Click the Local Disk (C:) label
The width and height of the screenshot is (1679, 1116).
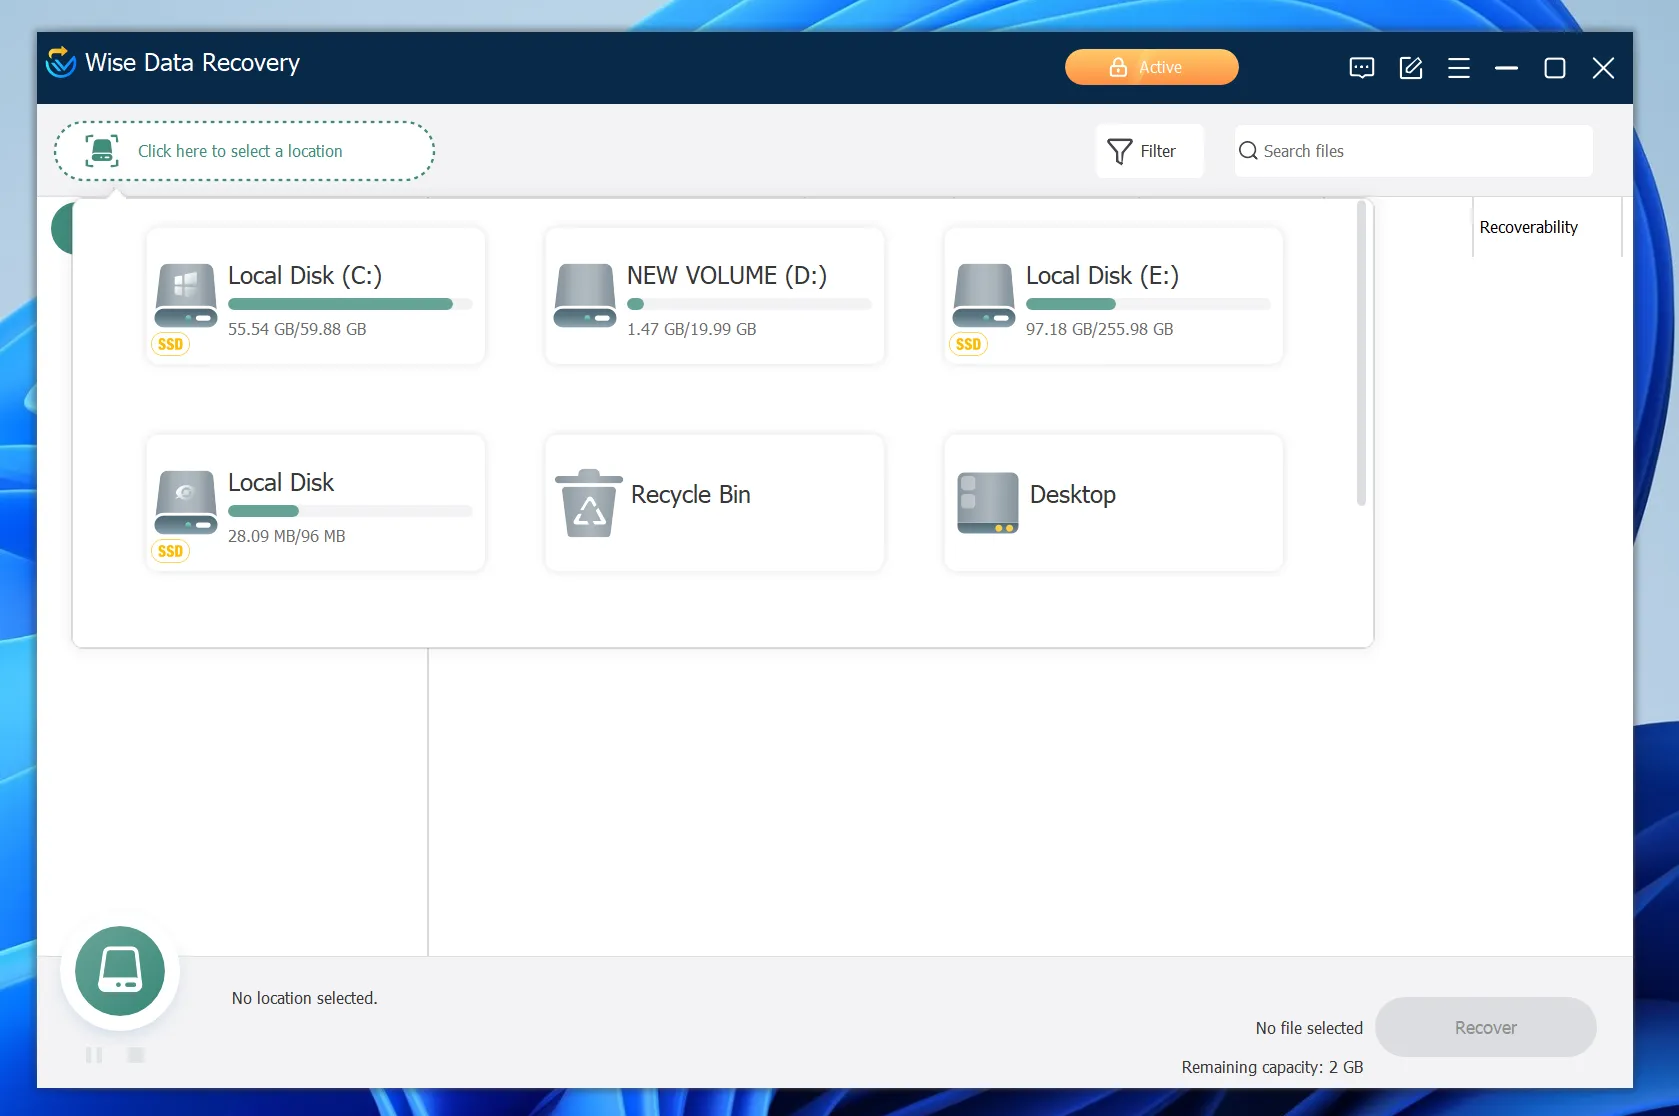pos(305,275)
